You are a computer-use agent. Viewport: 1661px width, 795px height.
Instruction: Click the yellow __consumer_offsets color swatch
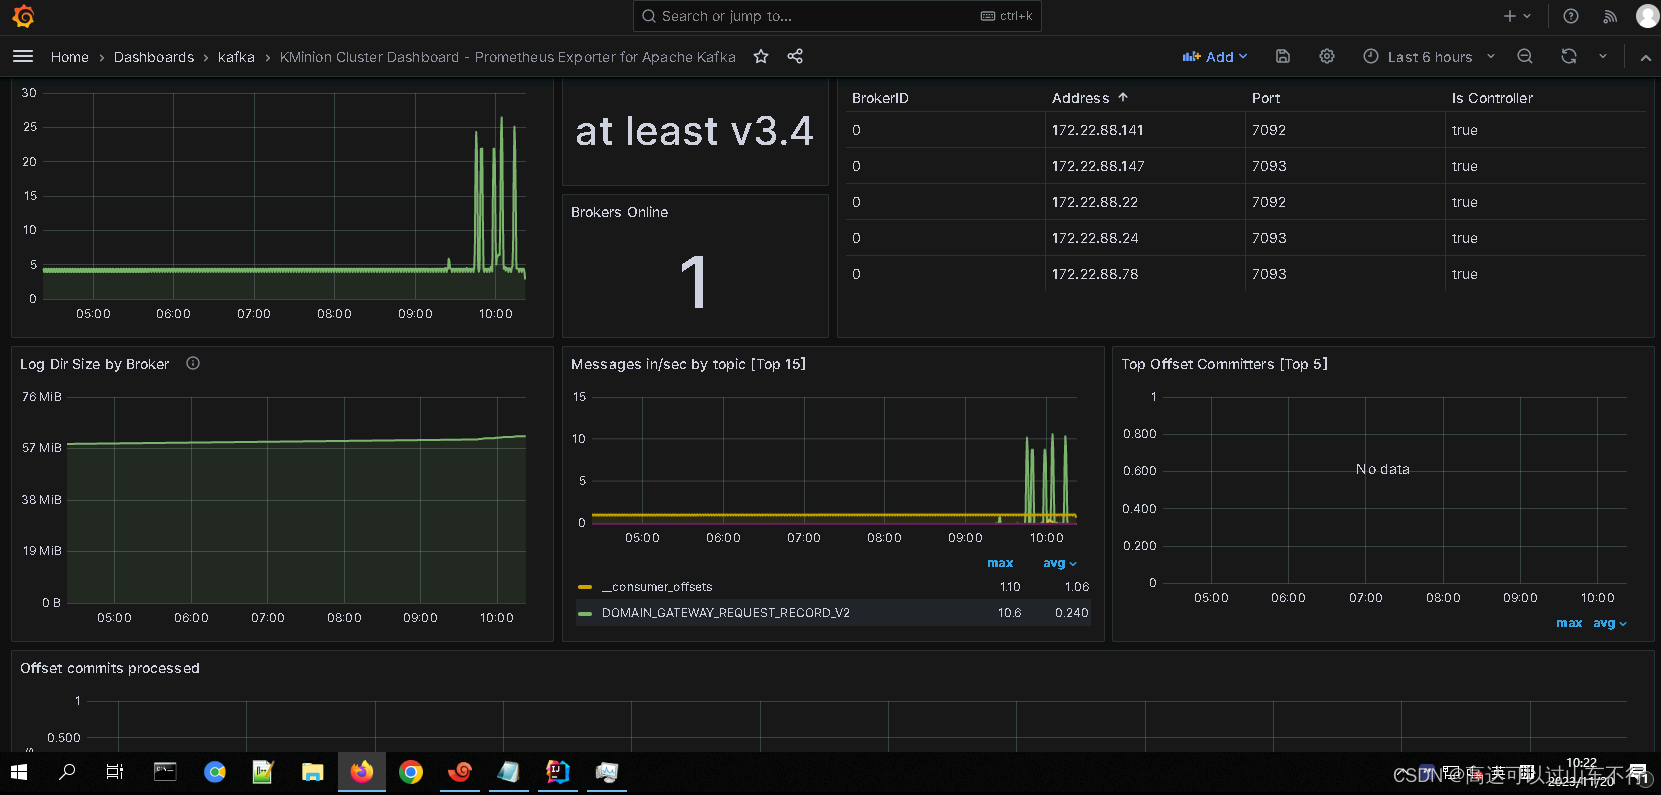pos(585,587)
